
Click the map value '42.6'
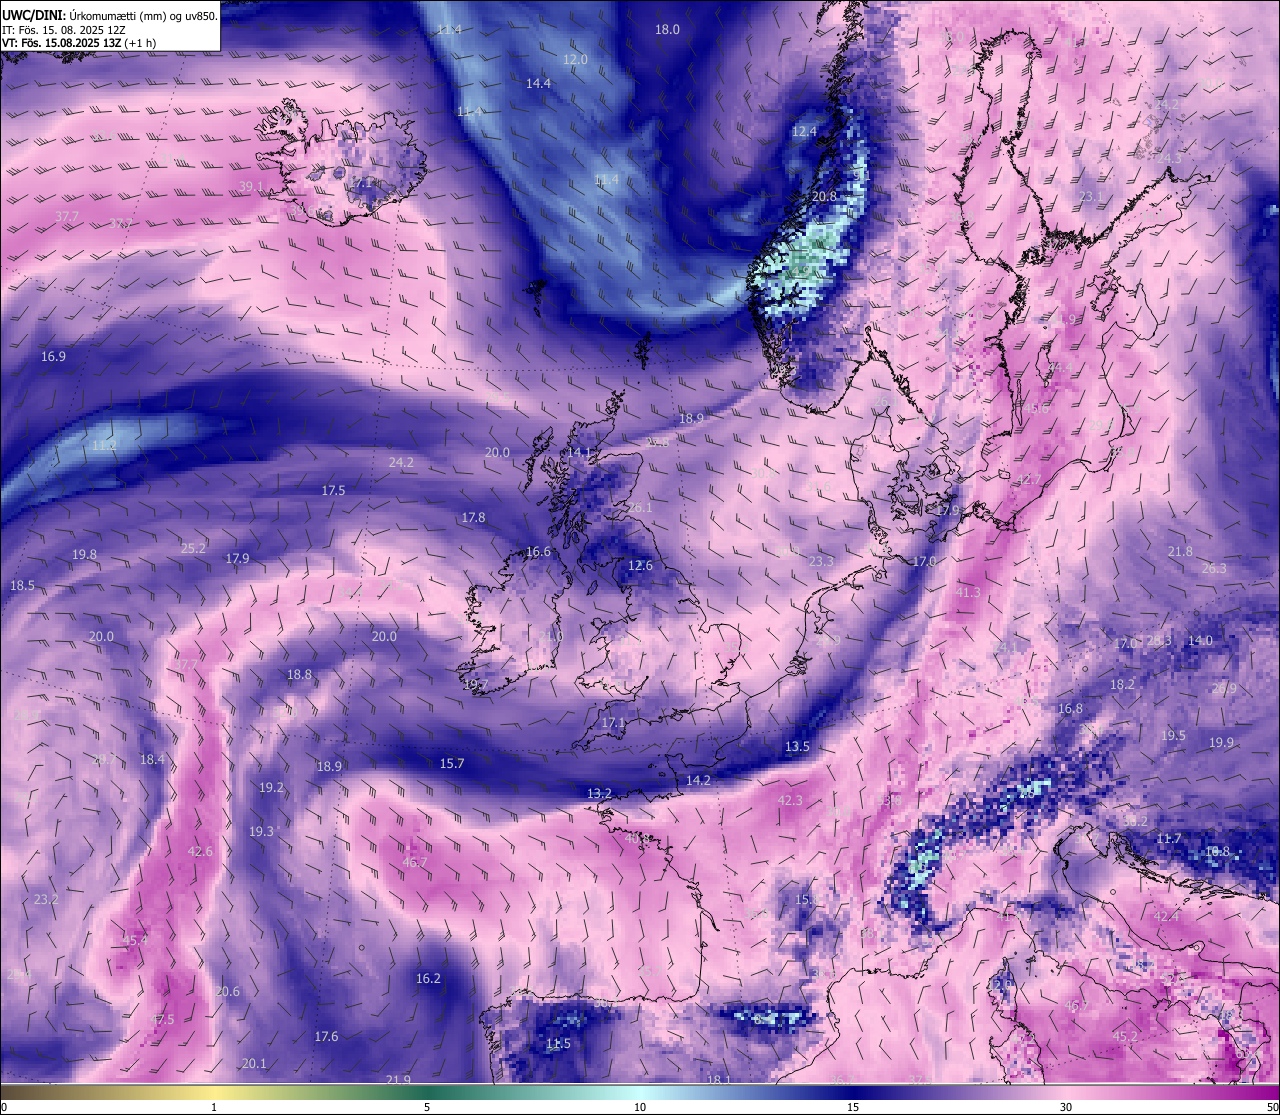(200, 852)
